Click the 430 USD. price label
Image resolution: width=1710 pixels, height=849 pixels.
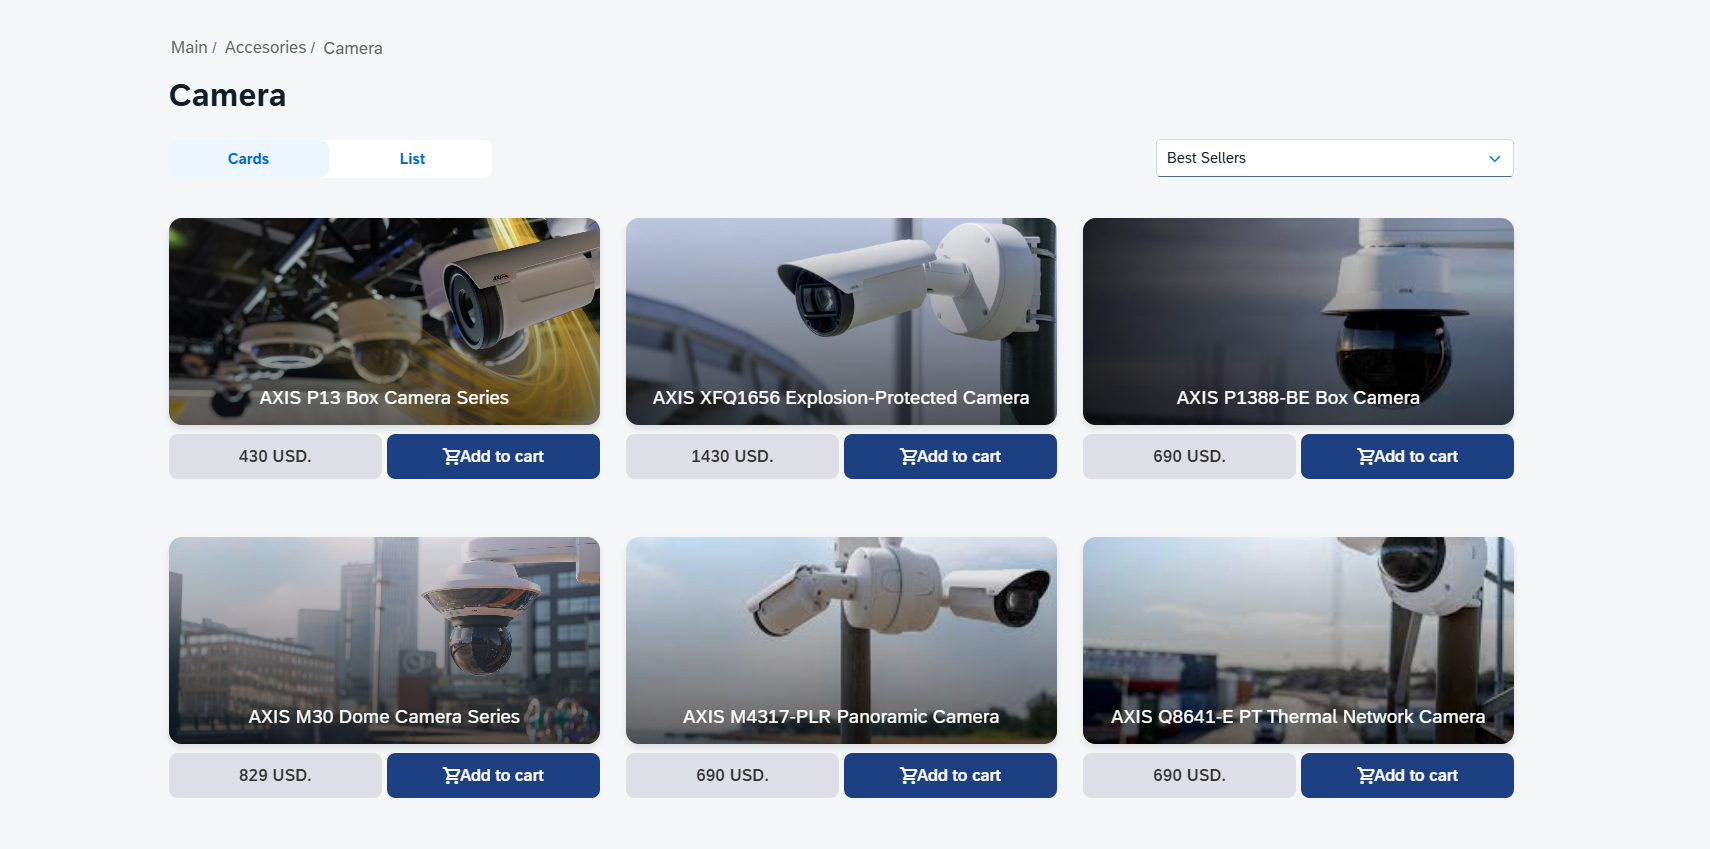[x=275, y=456]
